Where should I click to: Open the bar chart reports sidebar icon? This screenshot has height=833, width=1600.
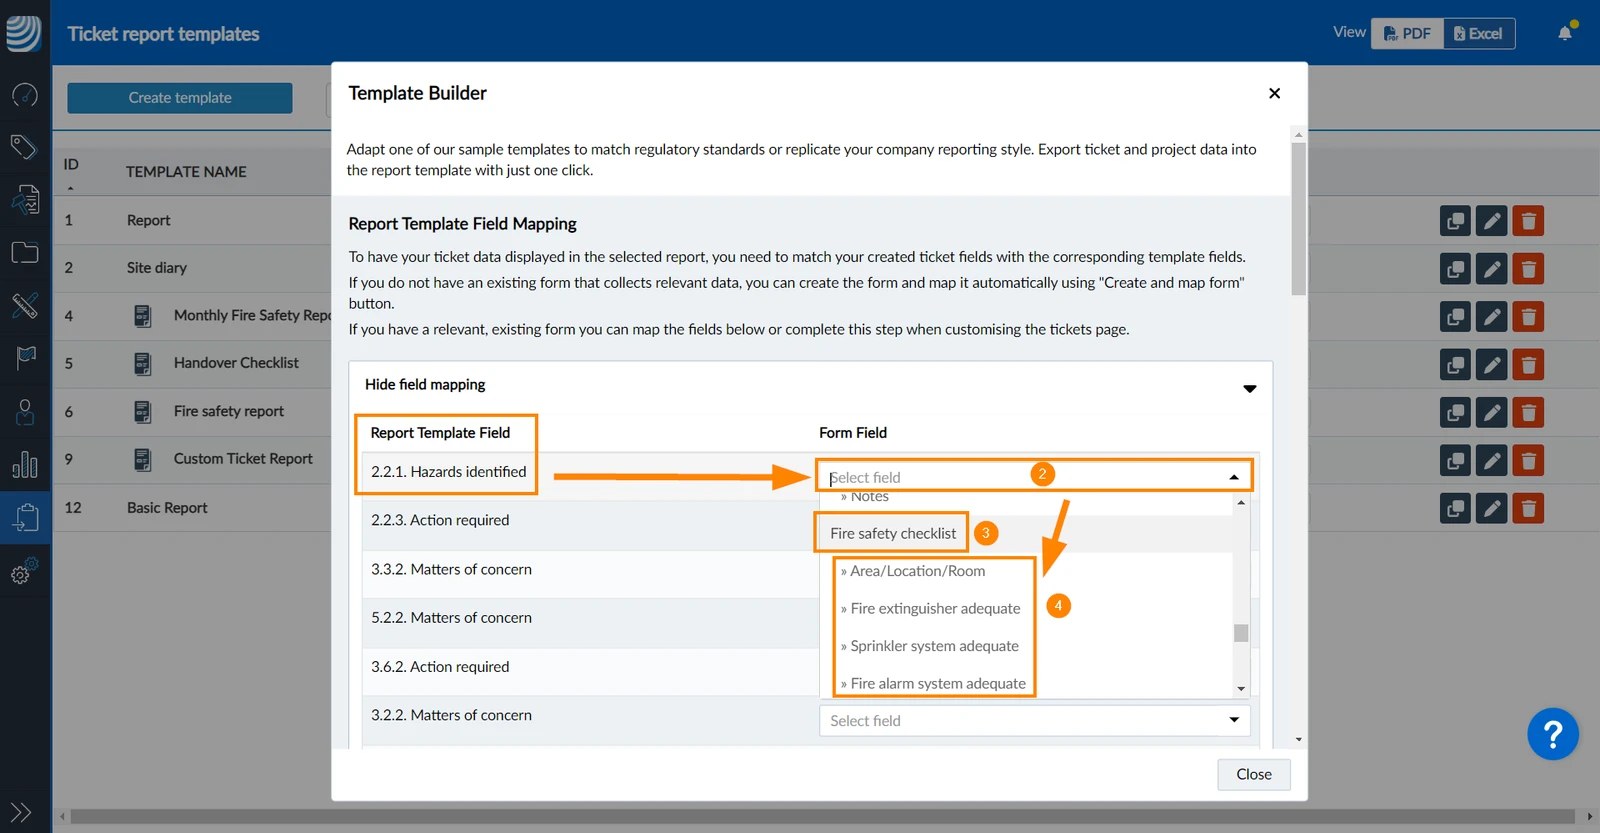24,465
